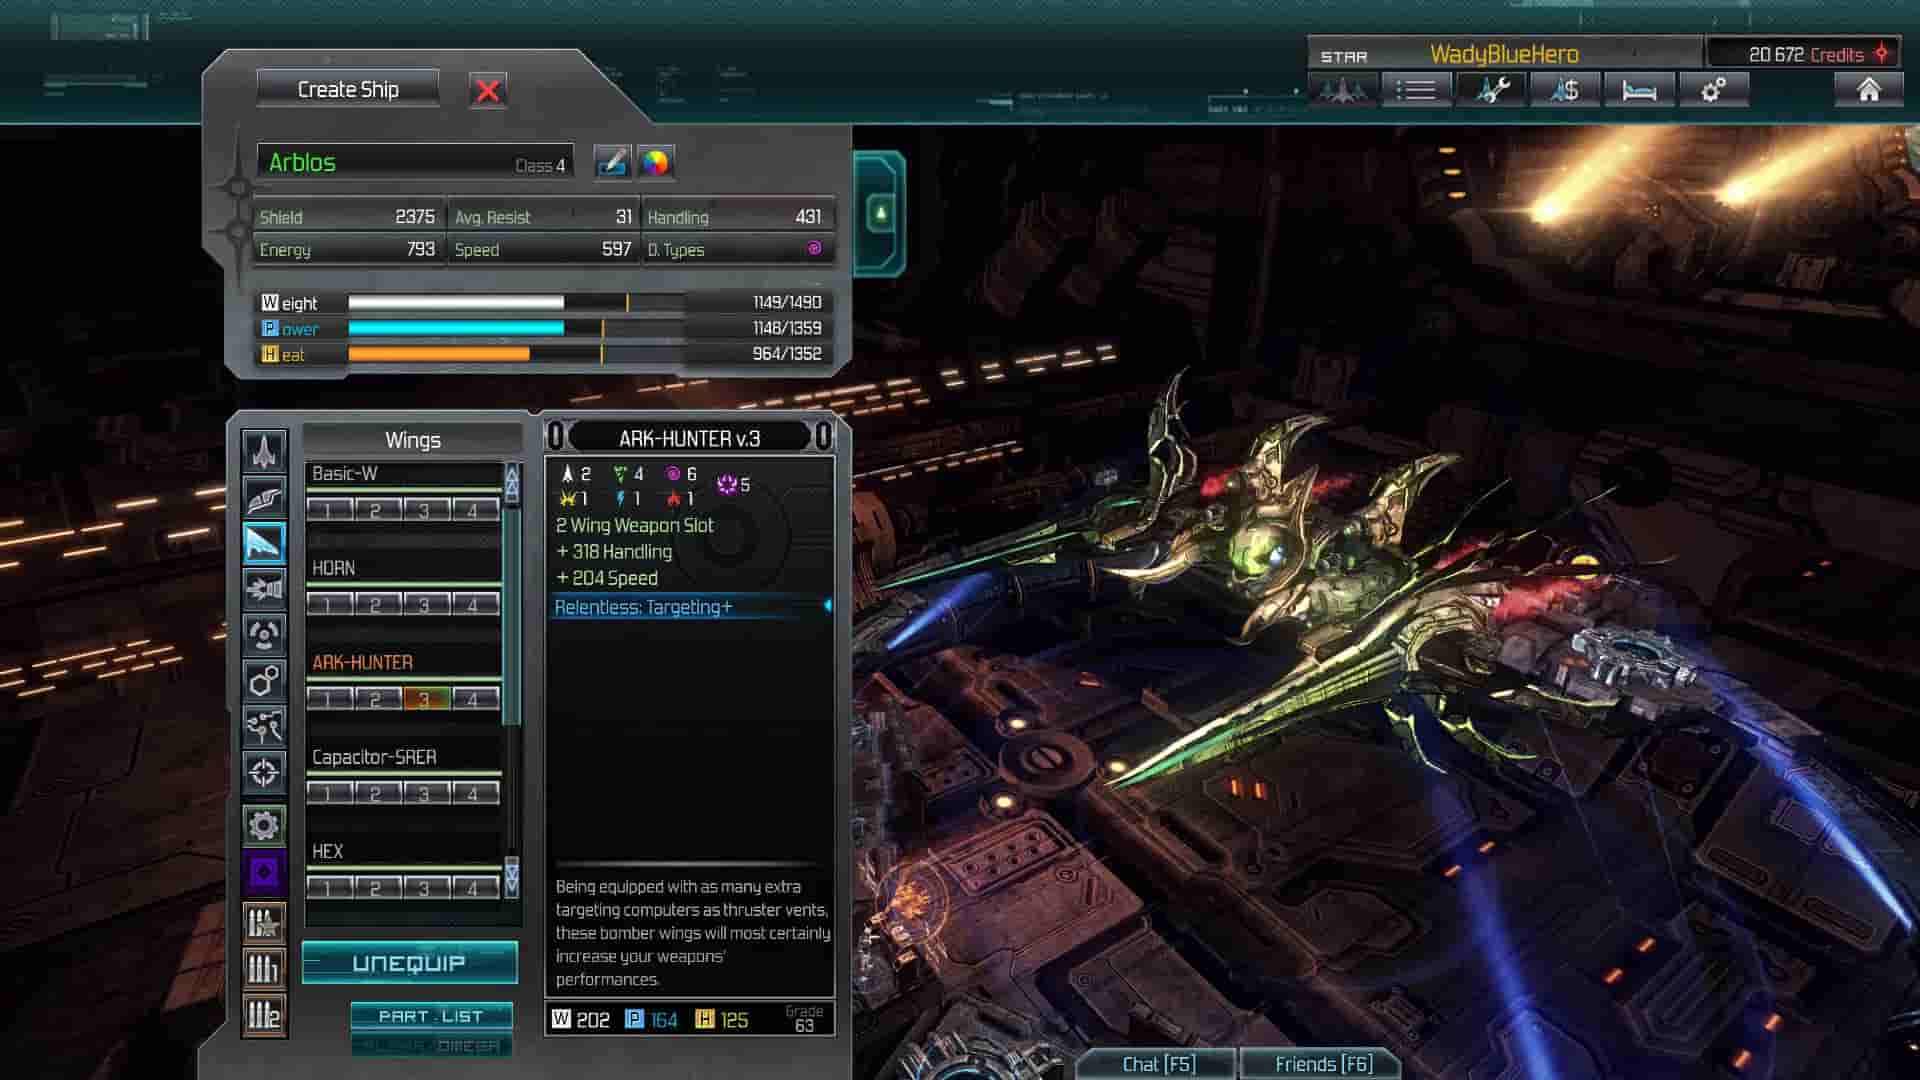The image size is (1920, 1080).
Task: Select HEX version 2
Action: (376, 887)
